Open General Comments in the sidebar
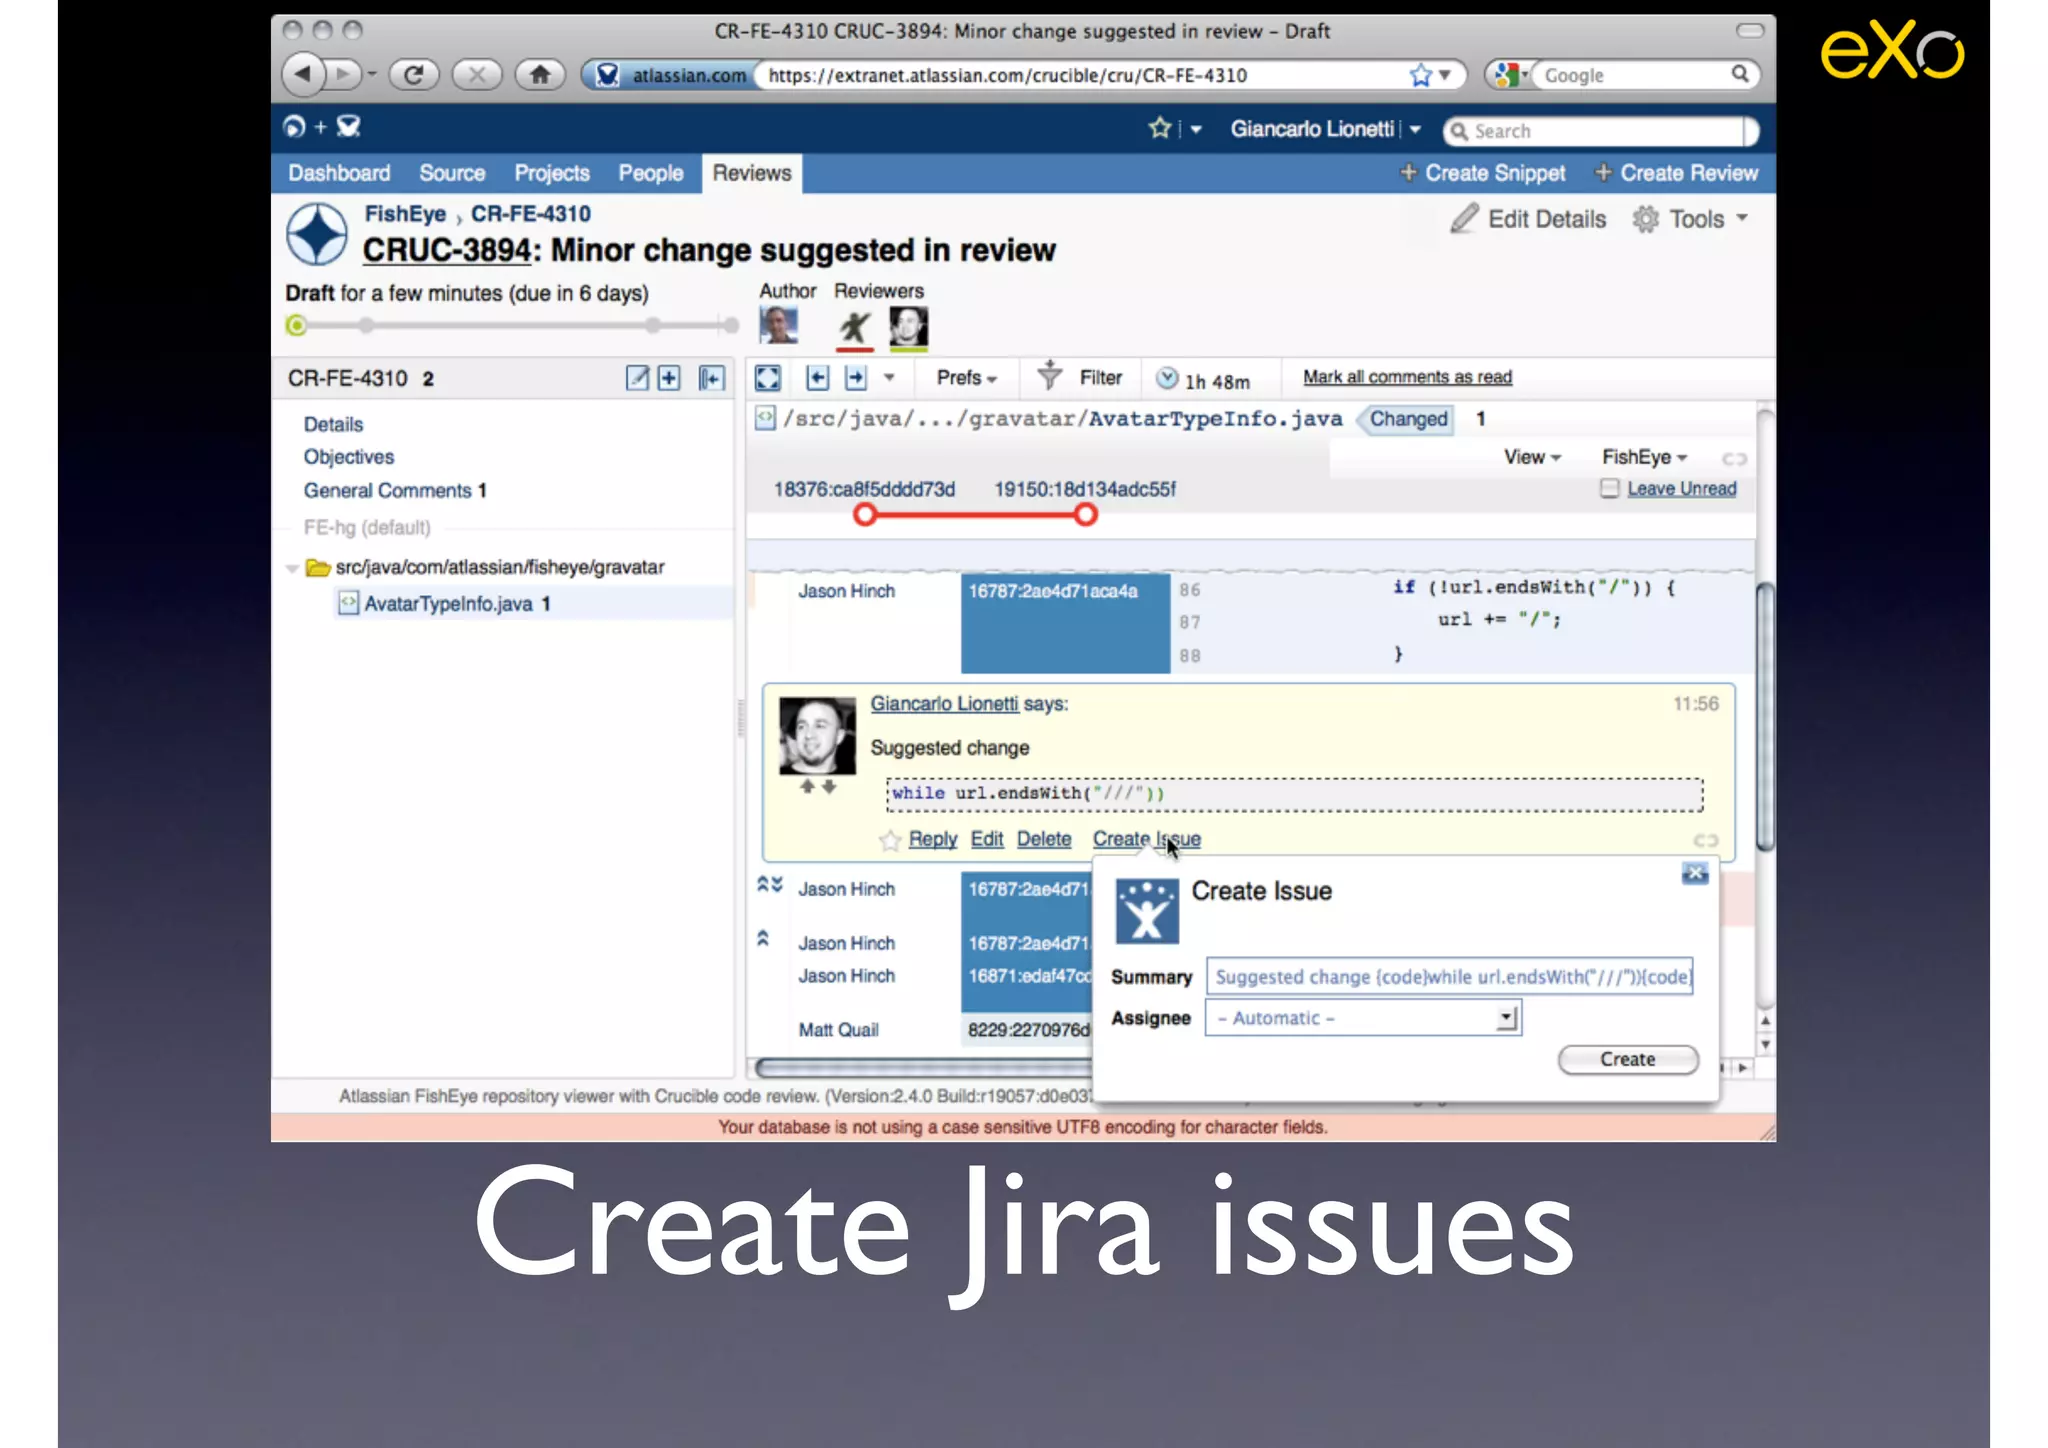 (395, 491)
